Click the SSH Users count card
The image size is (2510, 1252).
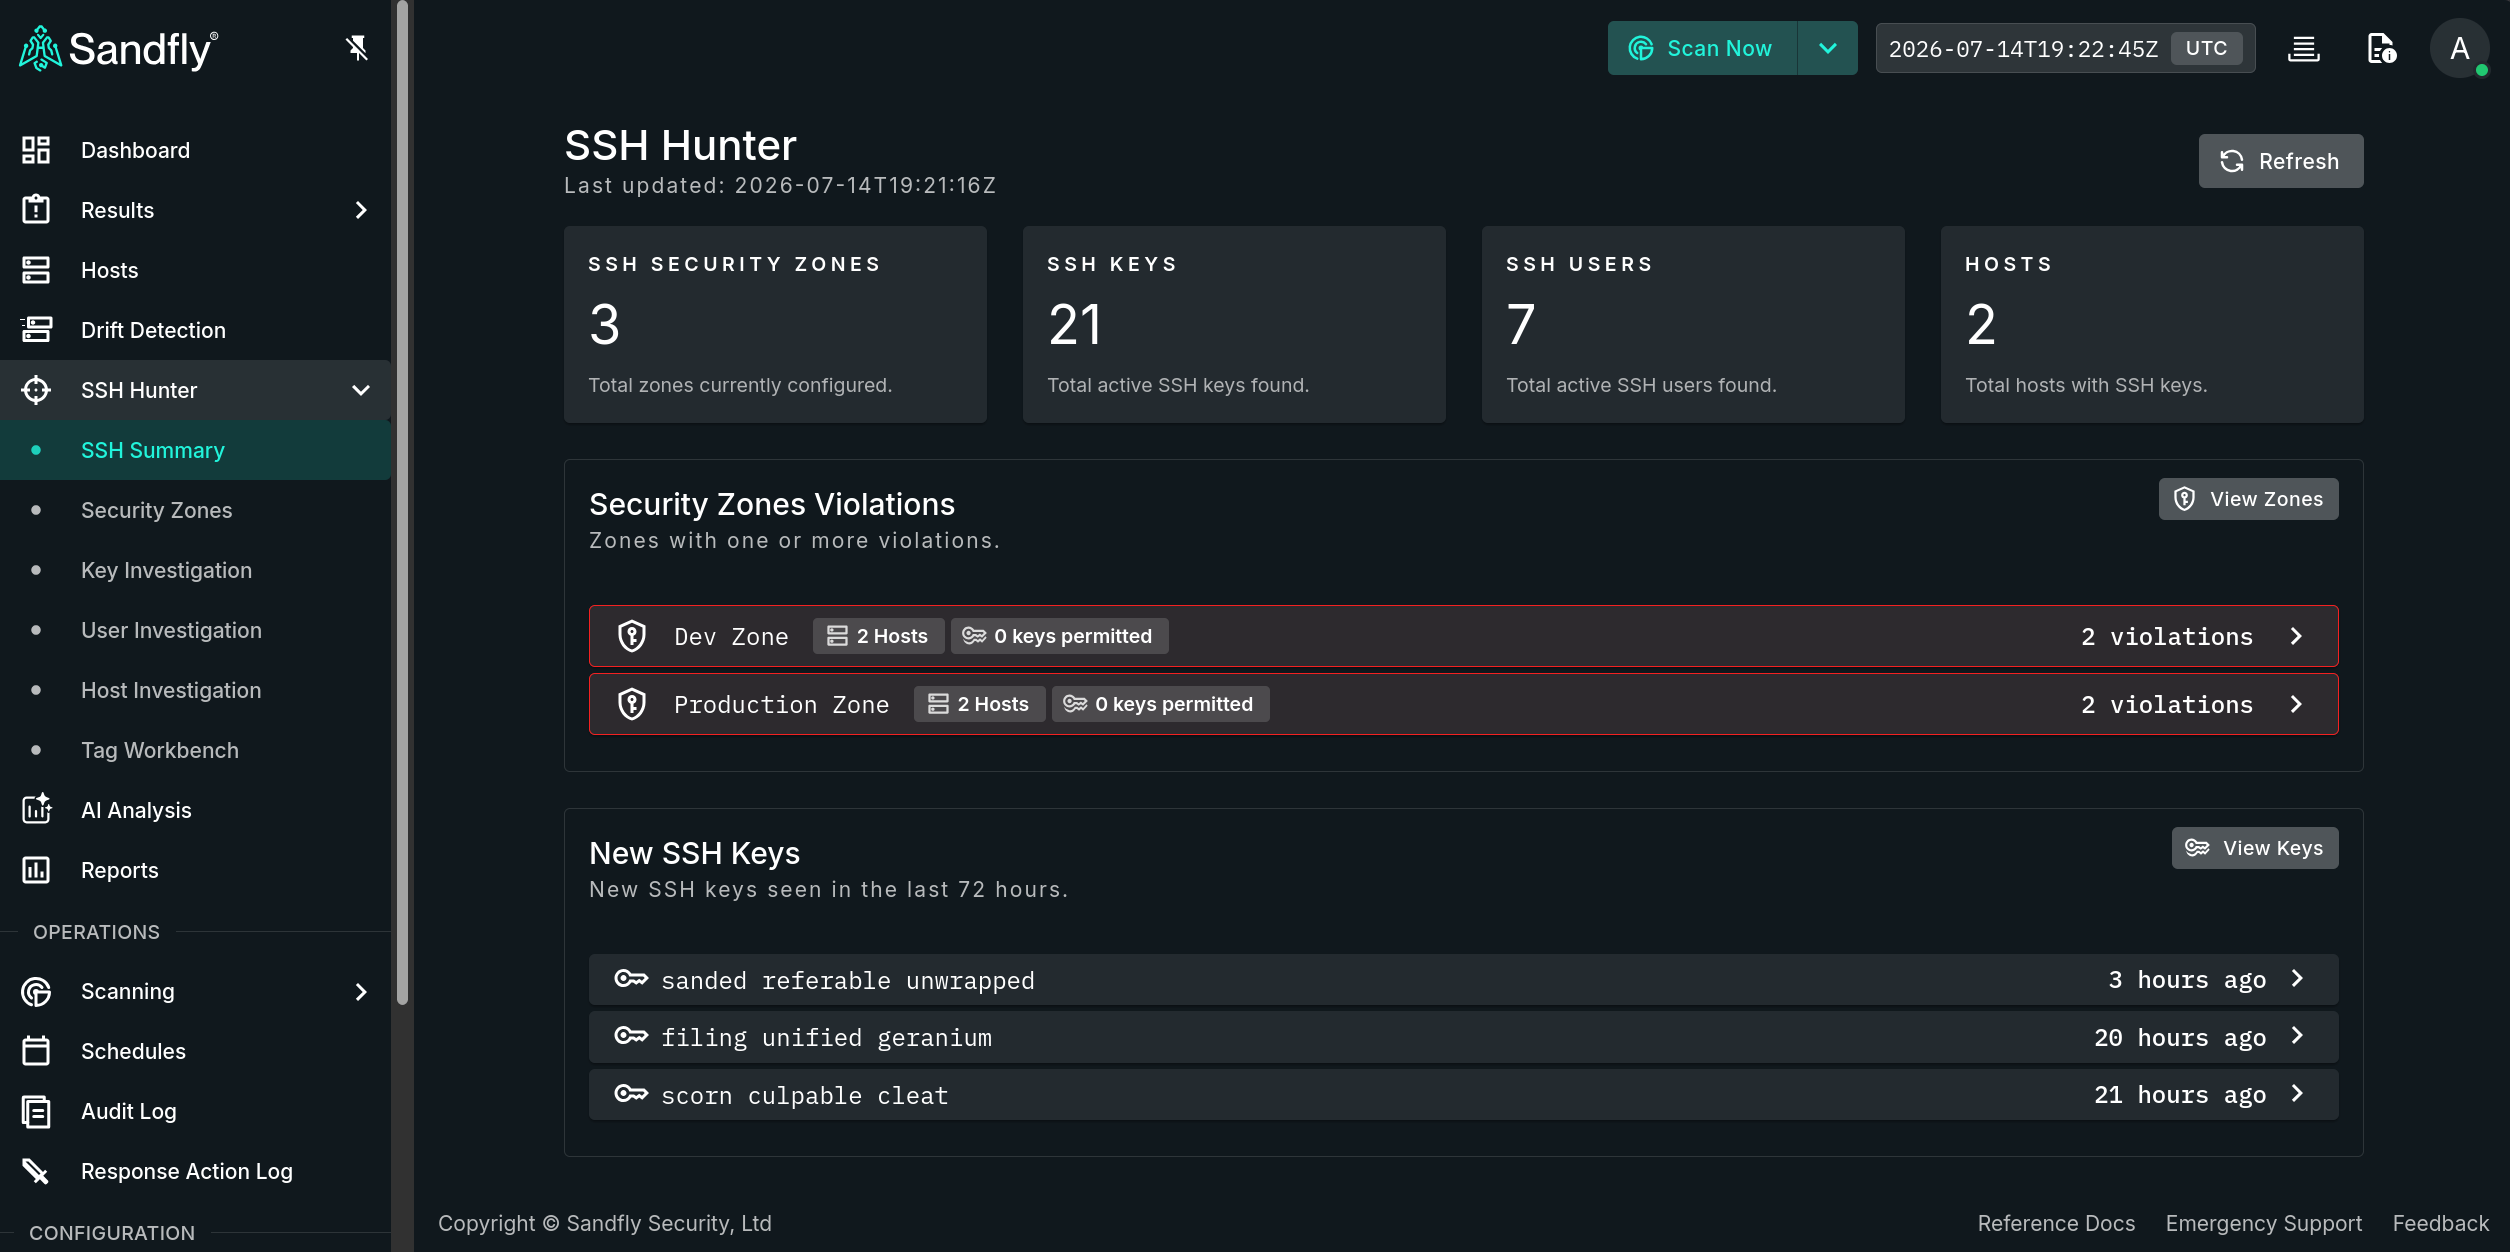(1693, 324)
